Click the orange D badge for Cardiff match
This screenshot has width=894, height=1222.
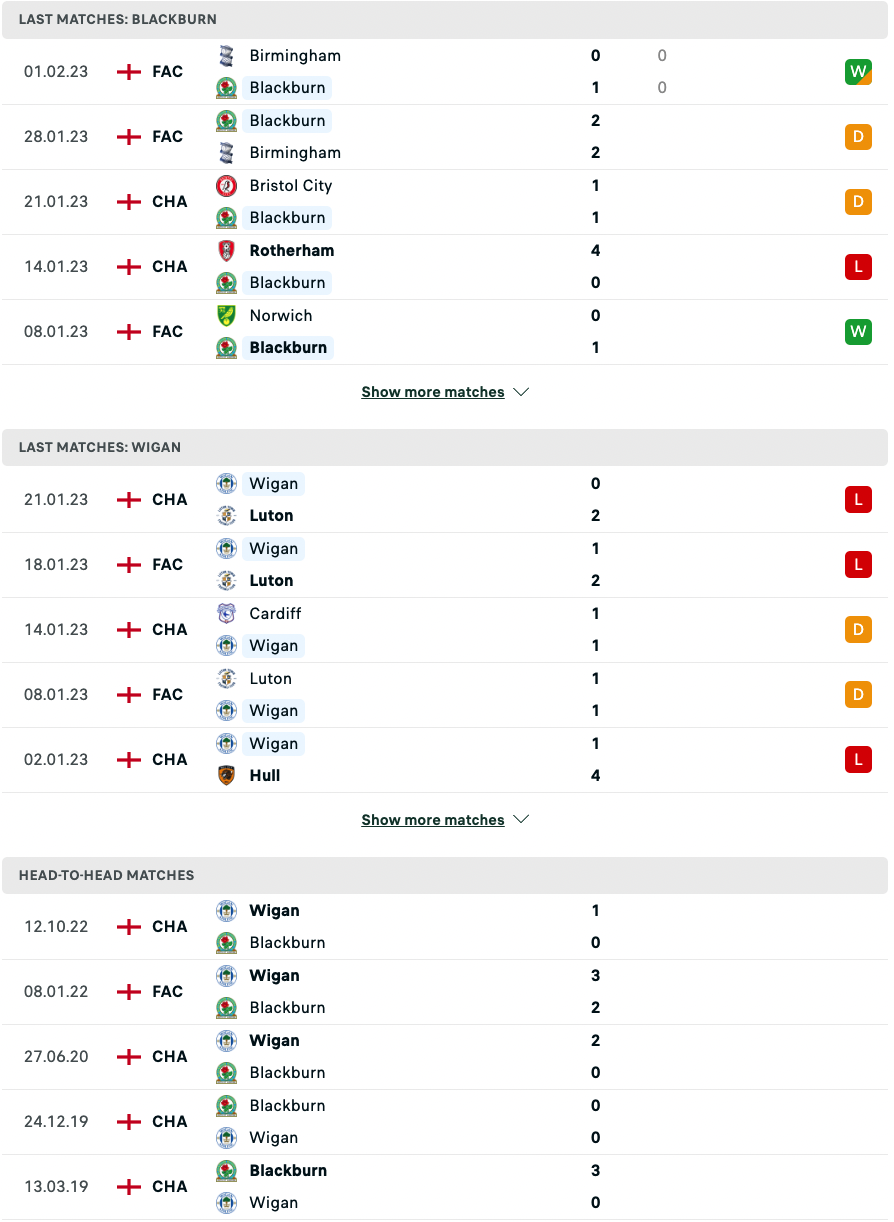pyautogui.click(x=858, y=630)
